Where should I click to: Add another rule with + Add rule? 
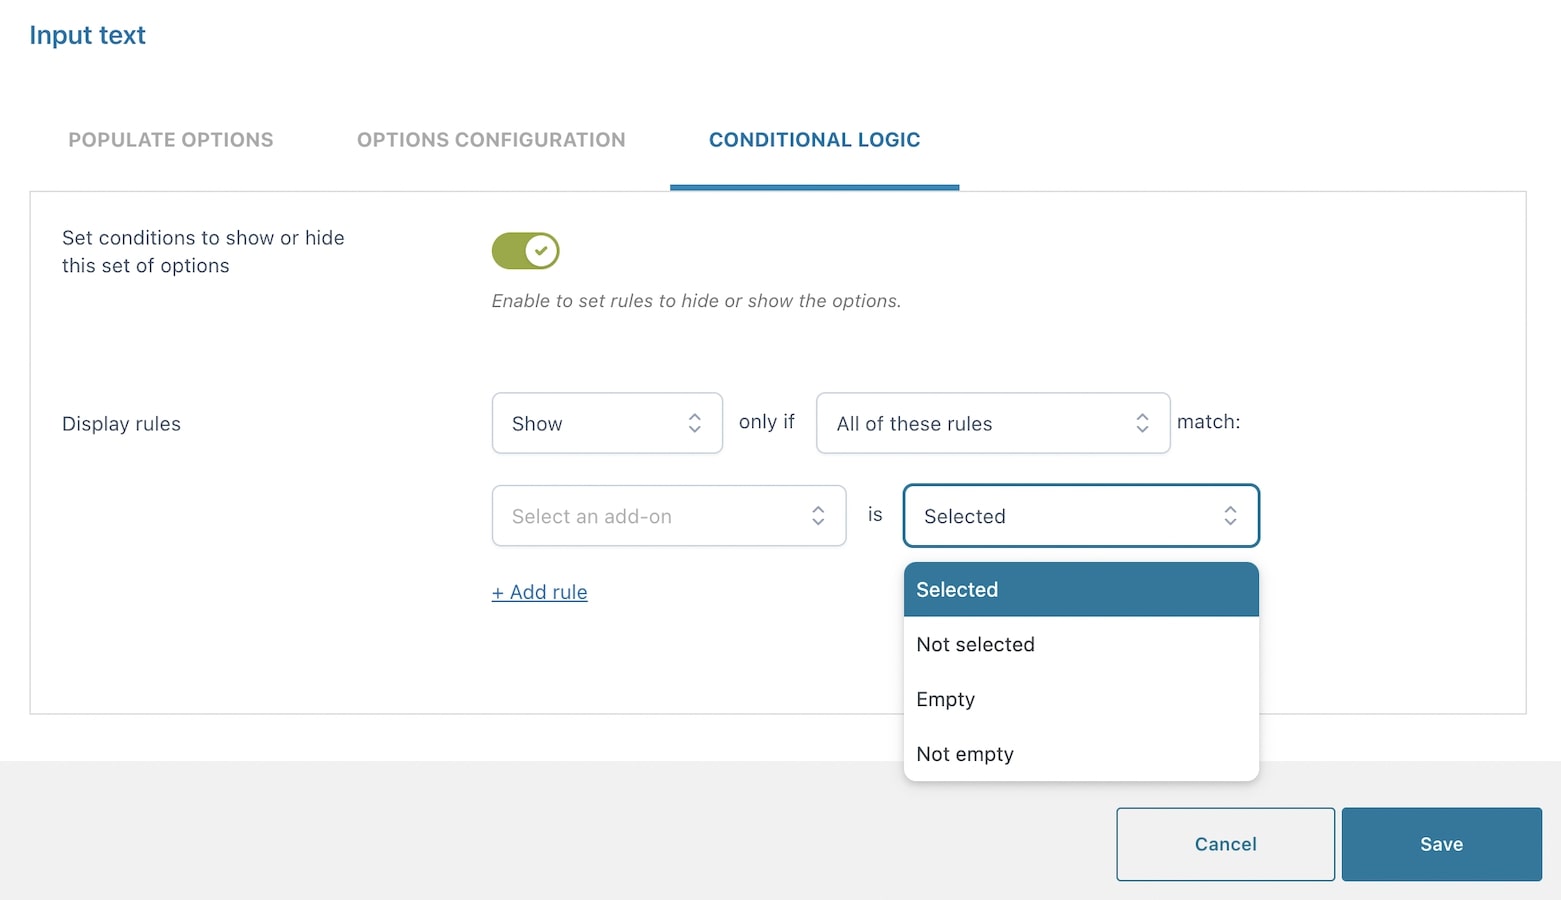539,592
